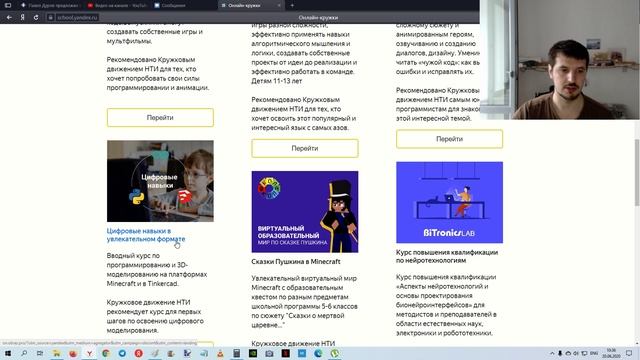
Task: Open Telegram from the taskbar
Action: pyautogui.click(x=122, y=353)
